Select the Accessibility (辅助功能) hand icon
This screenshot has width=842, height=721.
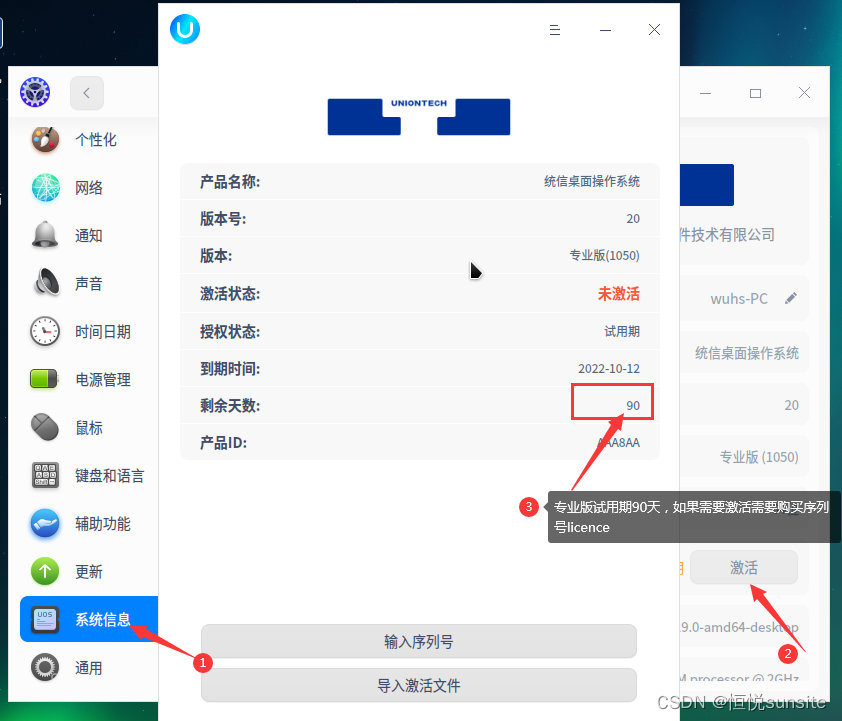click(45, 523)
